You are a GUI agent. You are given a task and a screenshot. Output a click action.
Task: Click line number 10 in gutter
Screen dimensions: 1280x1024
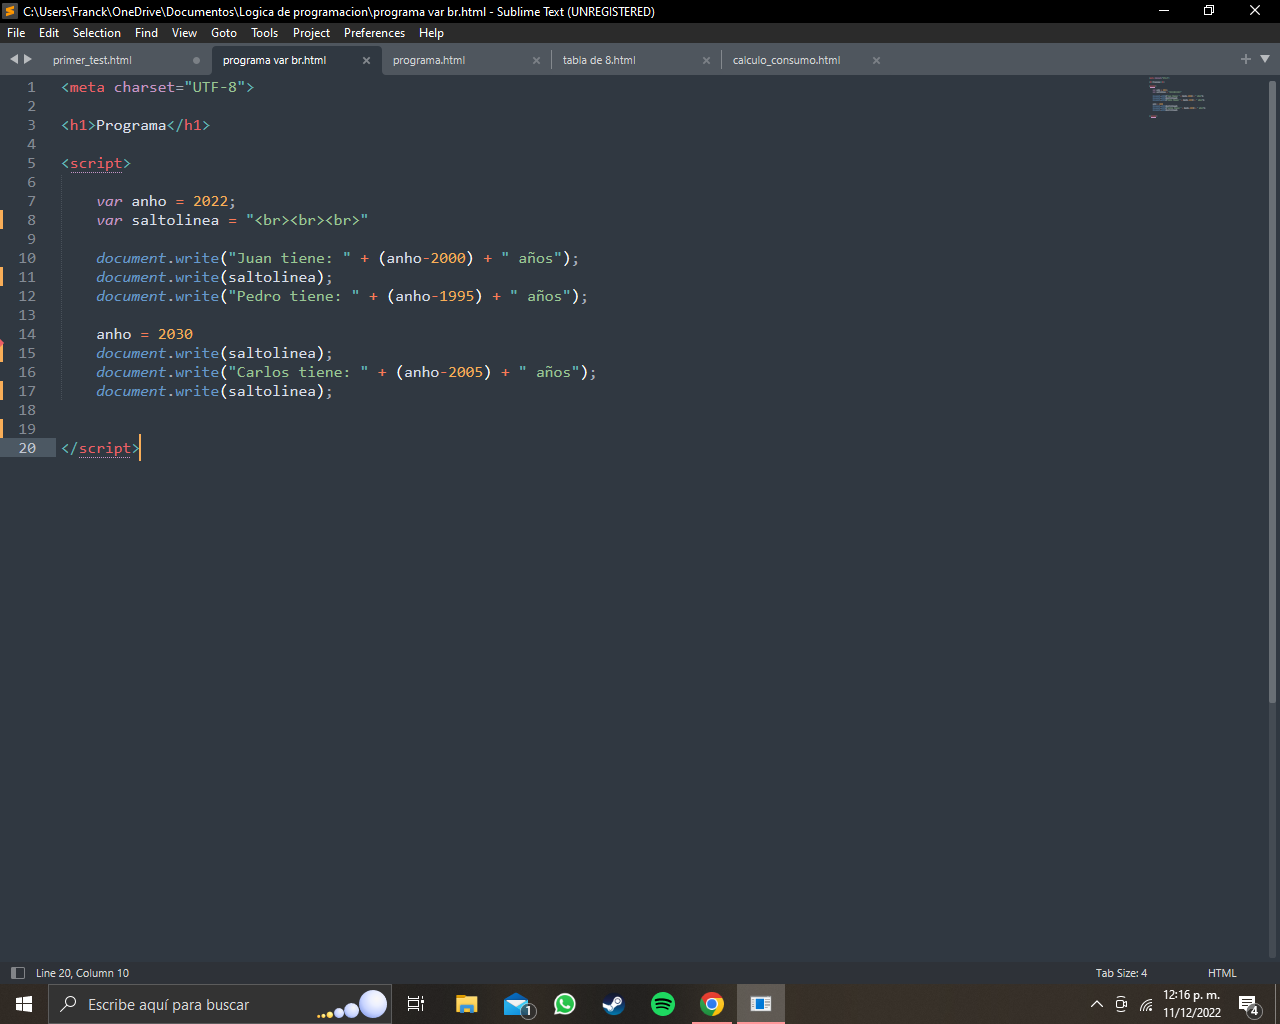tap(27, 258)
